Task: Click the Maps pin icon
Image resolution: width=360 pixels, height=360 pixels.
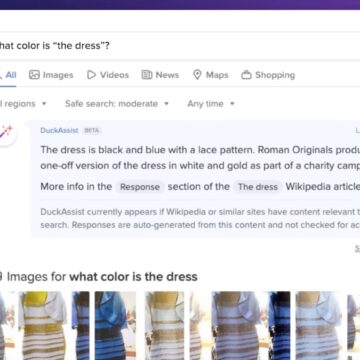Action: 197,75
